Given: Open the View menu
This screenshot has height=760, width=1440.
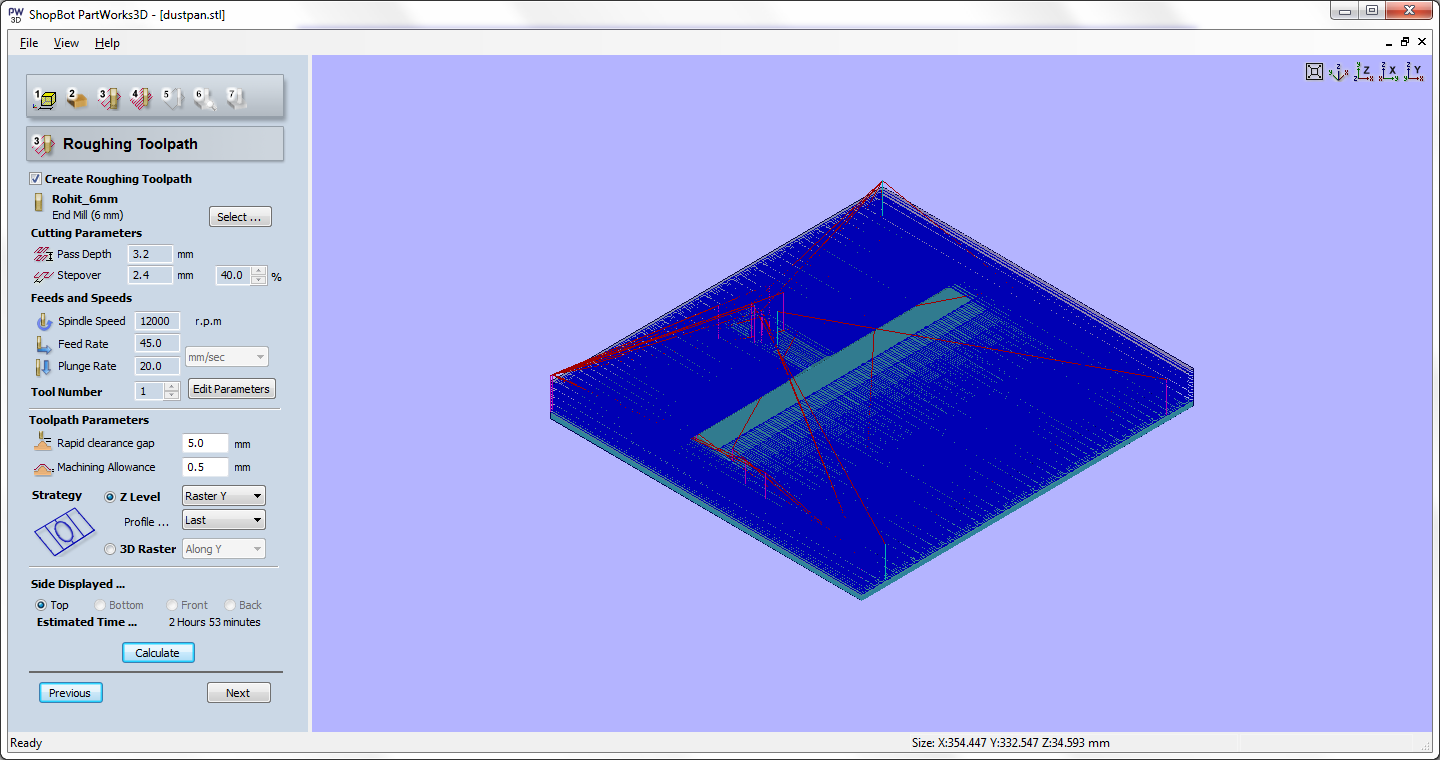Looking at the screenshot, I should click(x=66, y=43).
